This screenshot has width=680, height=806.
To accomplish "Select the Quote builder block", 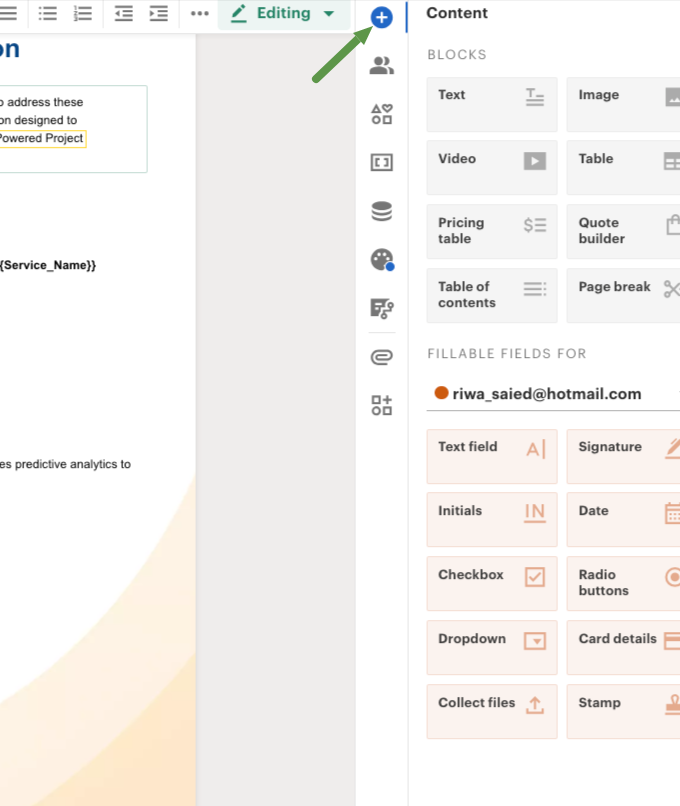I will 623,231.
